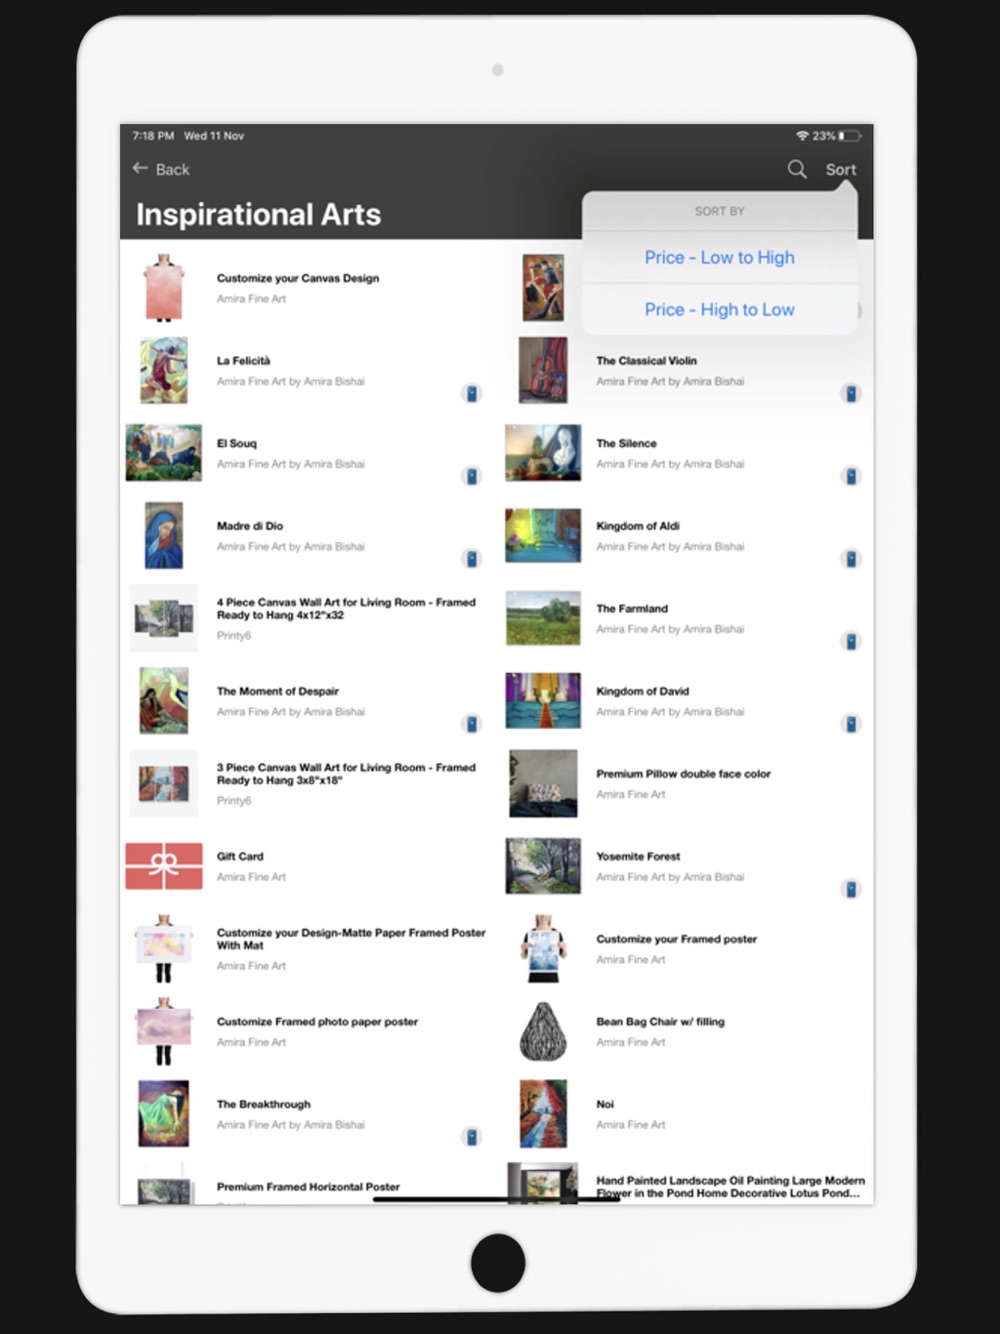Open the Sort dropdown
Image resolution: width=1000 pixels, height=1334 pixels.
tap(841, 169)
